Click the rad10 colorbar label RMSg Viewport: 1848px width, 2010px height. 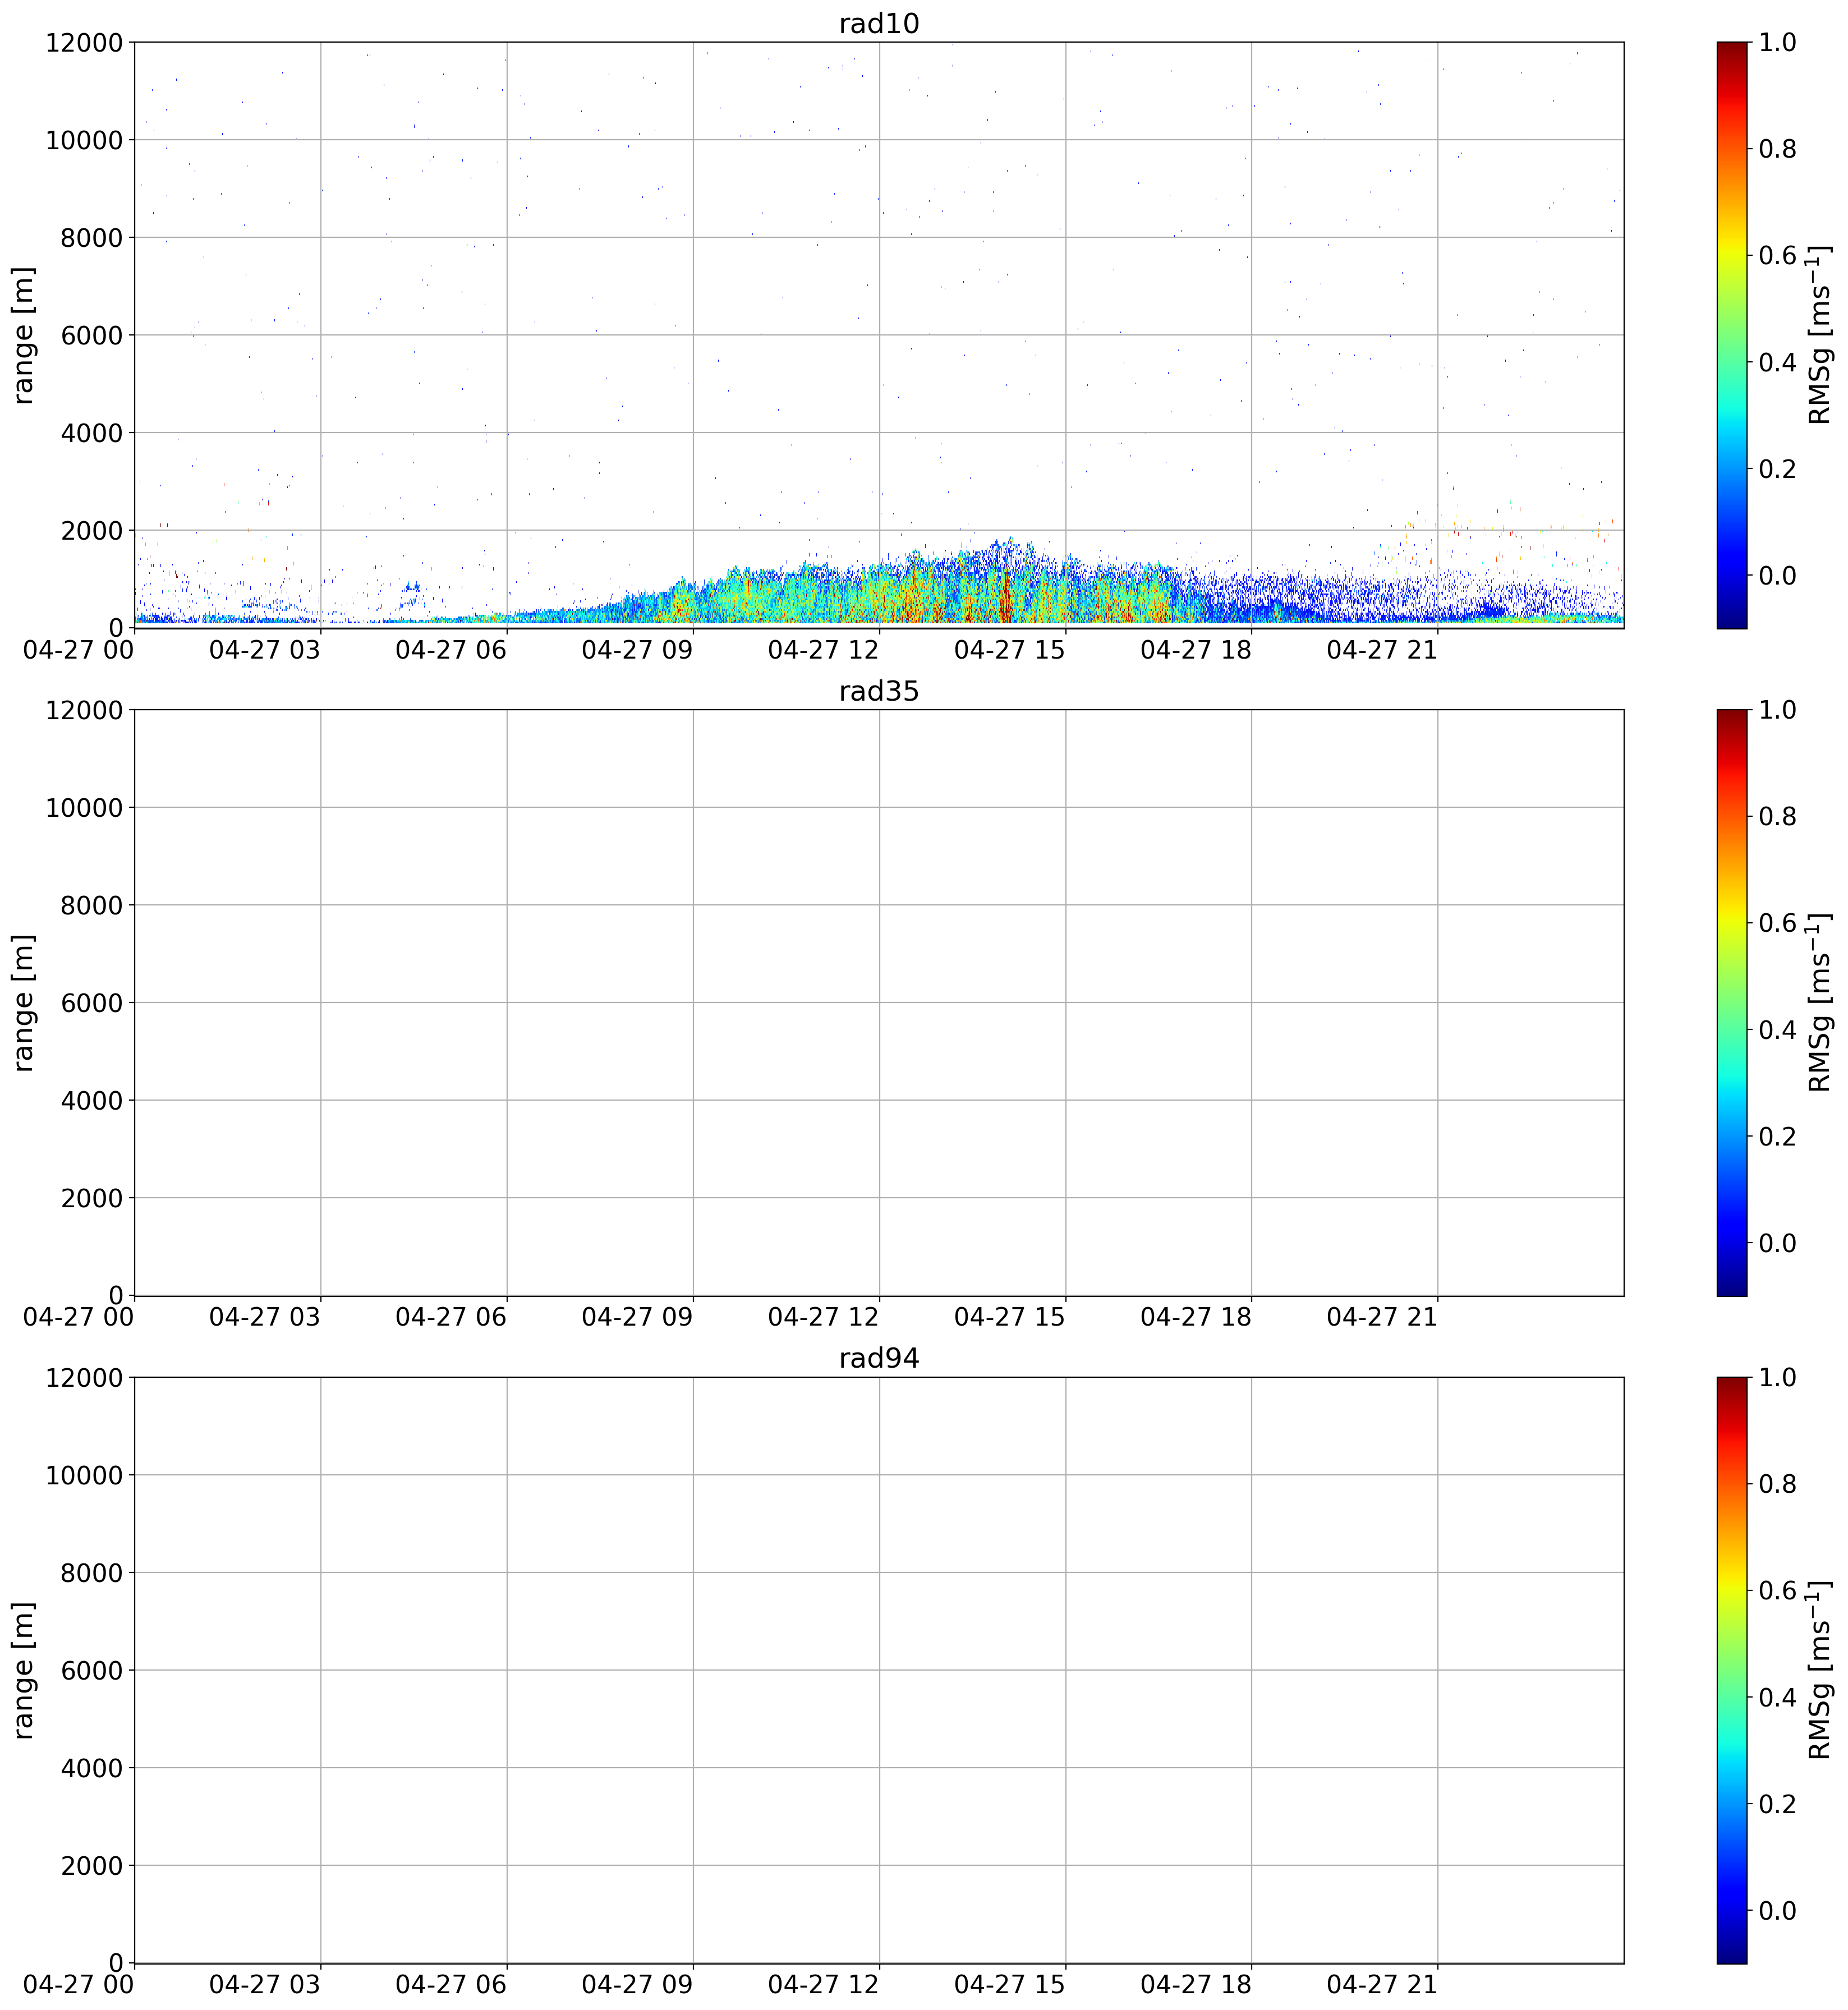pyautogui.click(x=1820, y=335)
